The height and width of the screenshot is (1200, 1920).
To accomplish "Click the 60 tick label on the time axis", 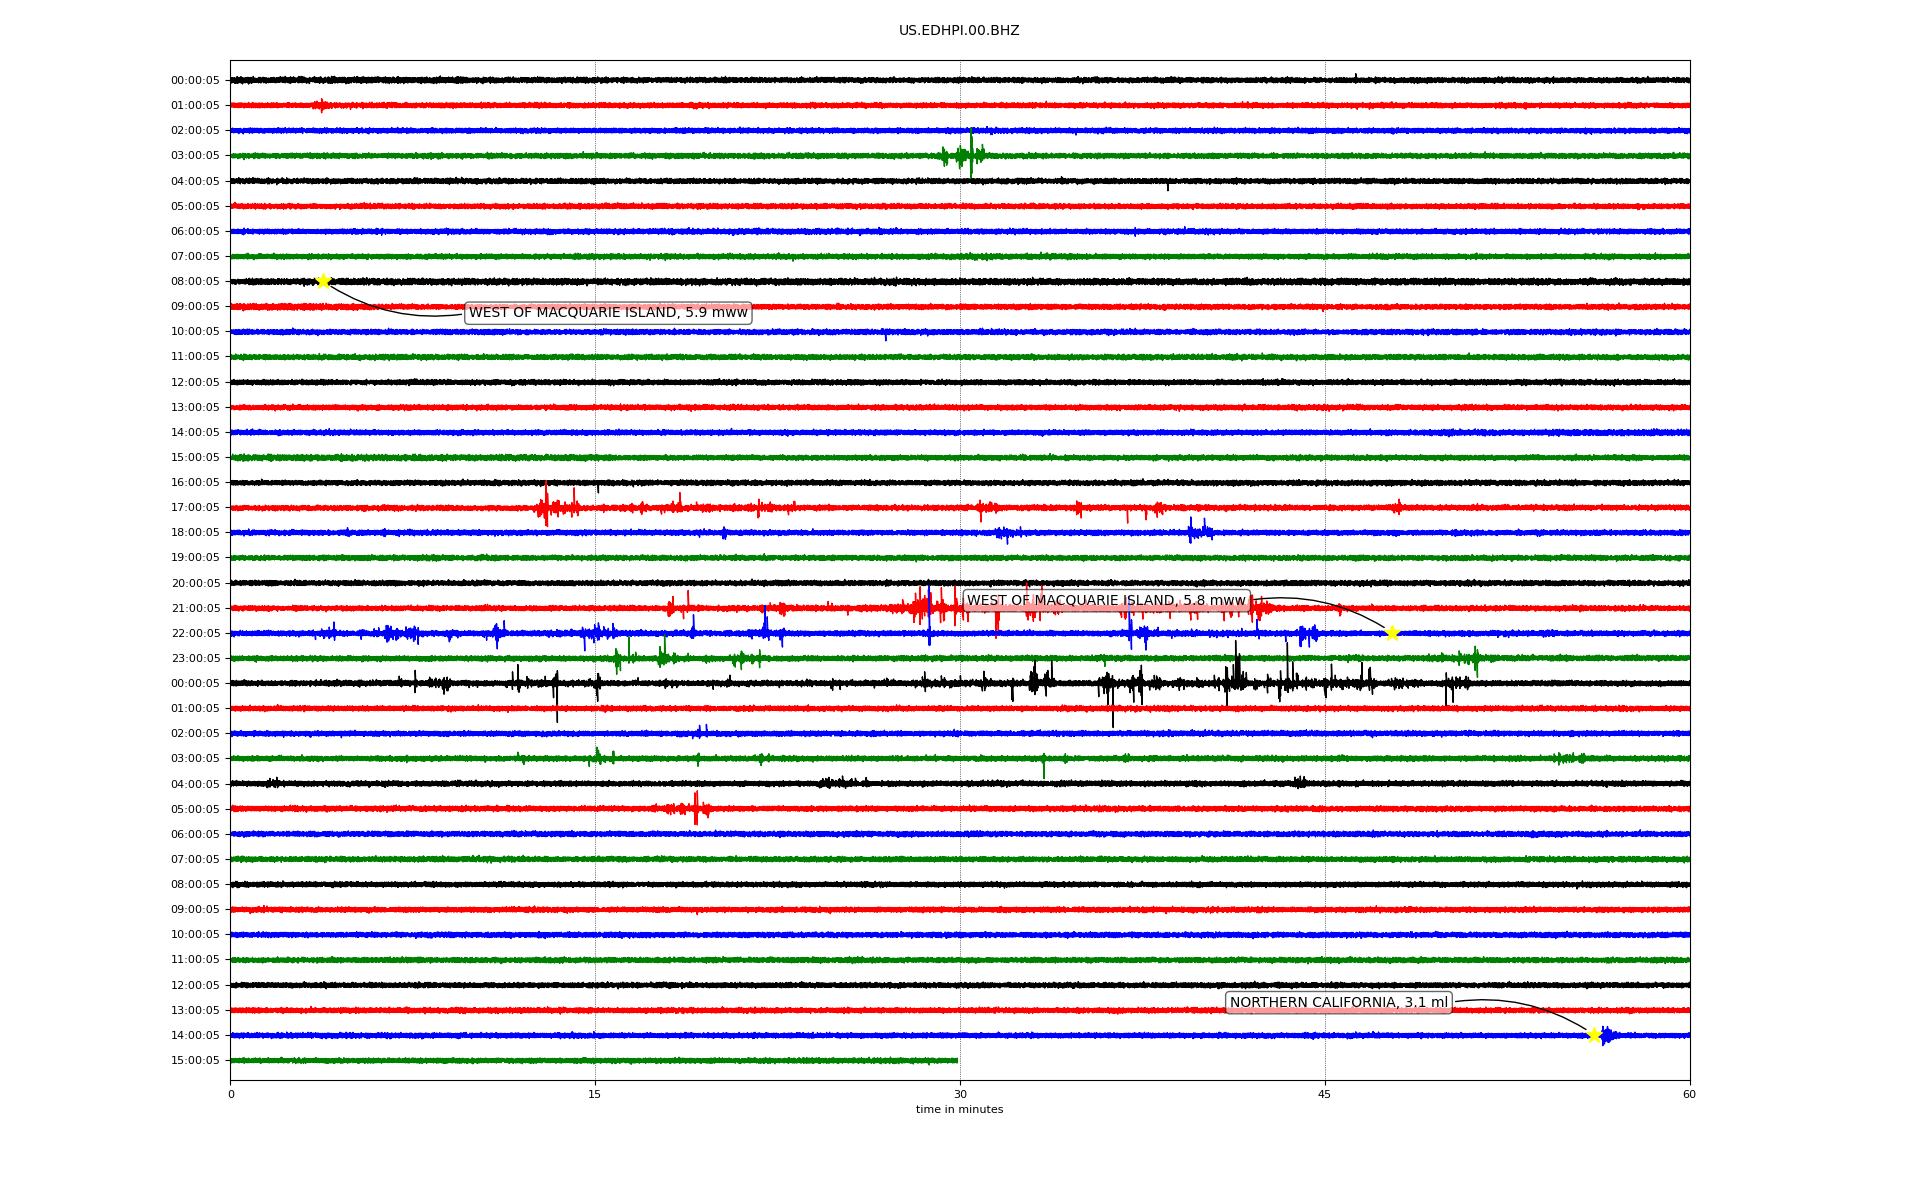I will [x=1689, y=1094].
